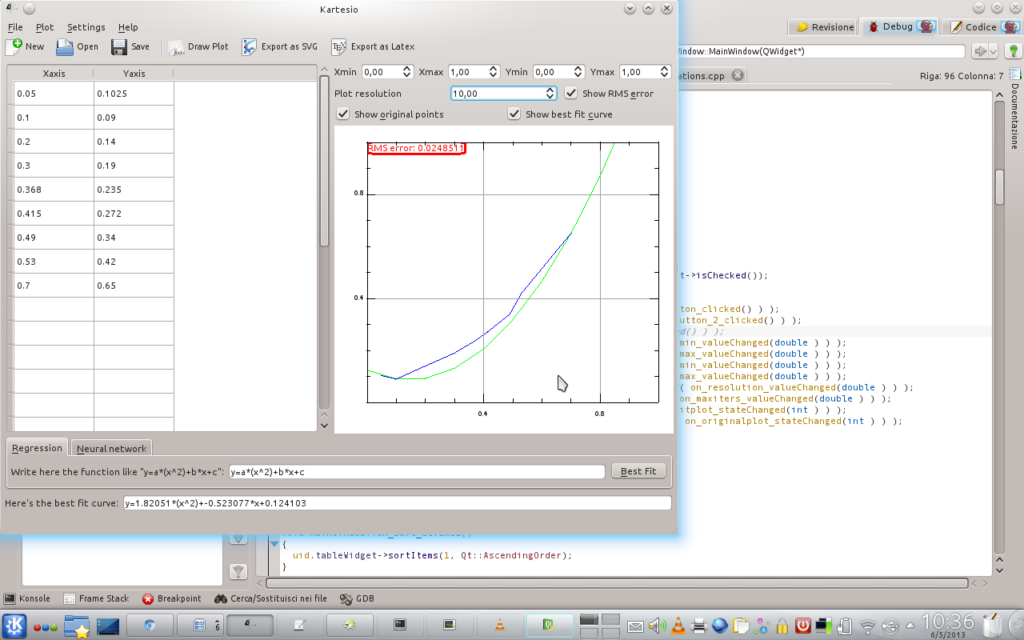Image resolution: width=1024 pixels, height=640 pixels.
Task: Click the New document icon
Action: 15,46
